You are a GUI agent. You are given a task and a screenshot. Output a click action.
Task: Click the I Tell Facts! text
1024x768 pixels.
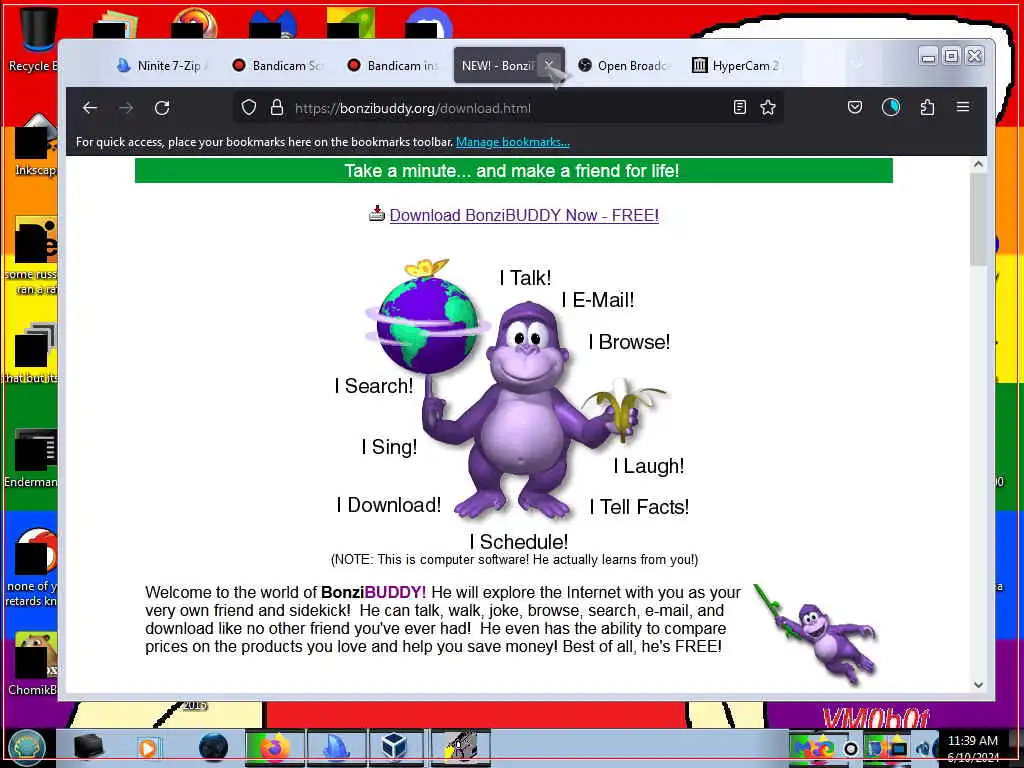(639, 507)
